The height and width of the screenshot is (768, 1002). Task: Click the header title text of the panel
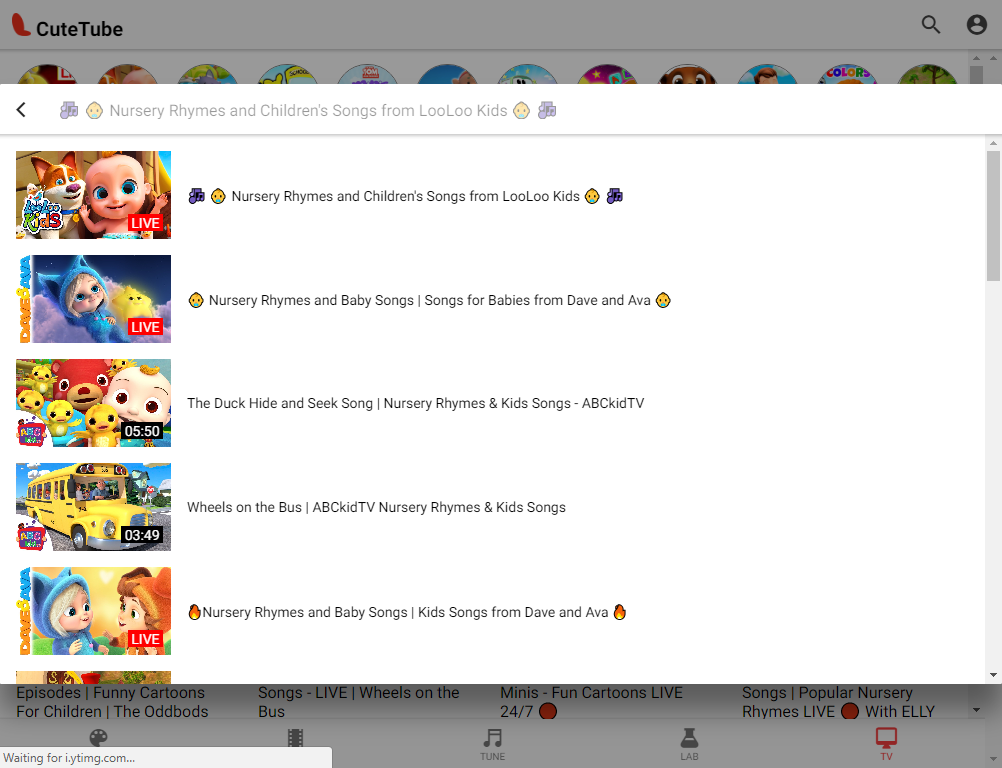(x=308, y=111)
